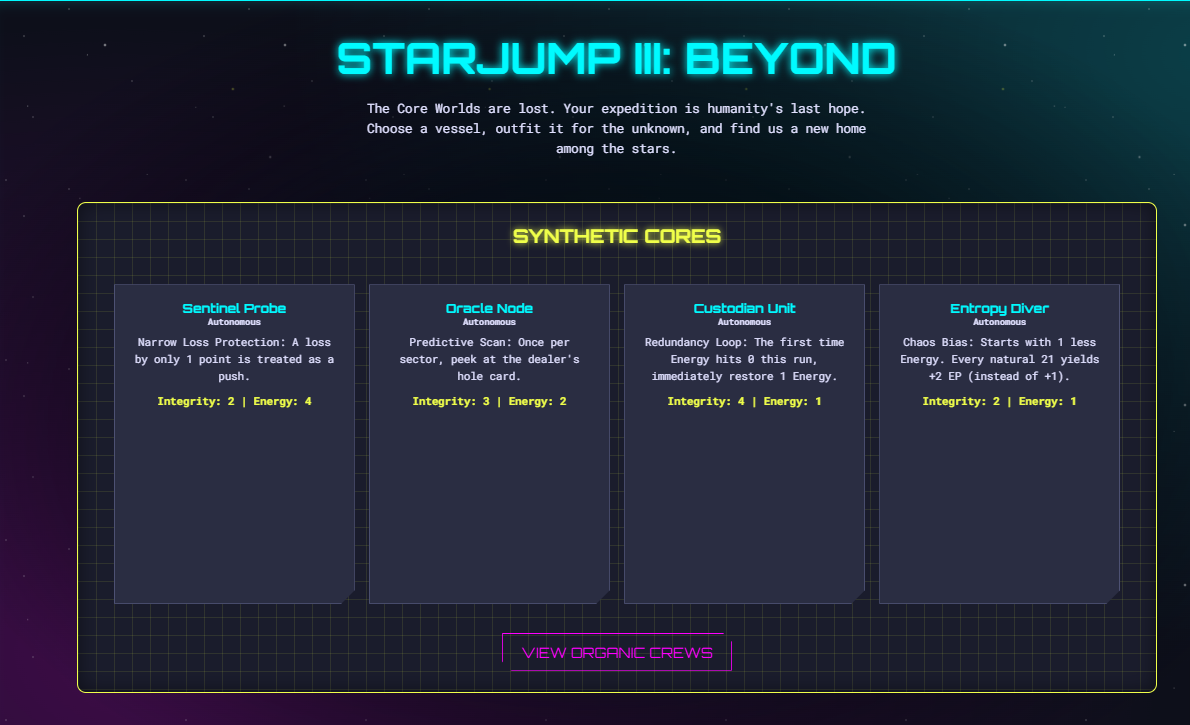Click the Custodian Unit heading text
The image size is (1190, 725).
click(x=745, y=308)
